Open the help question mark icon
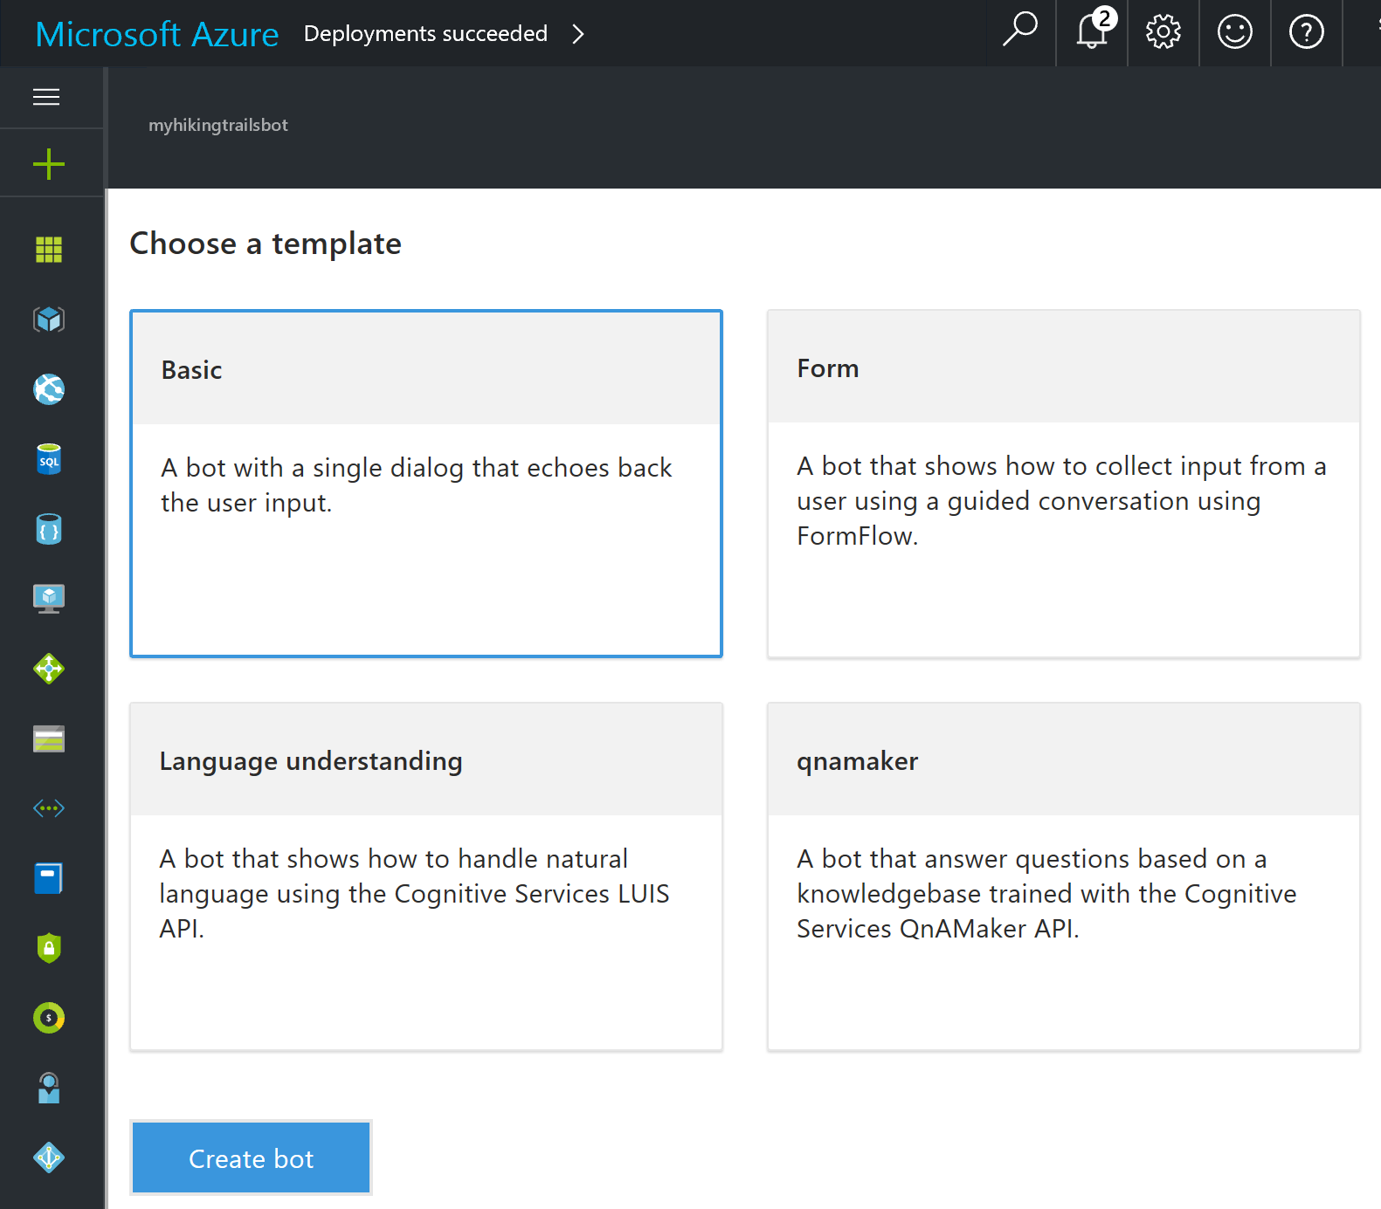The image size is (1381, 1209). click(1306, 32)
